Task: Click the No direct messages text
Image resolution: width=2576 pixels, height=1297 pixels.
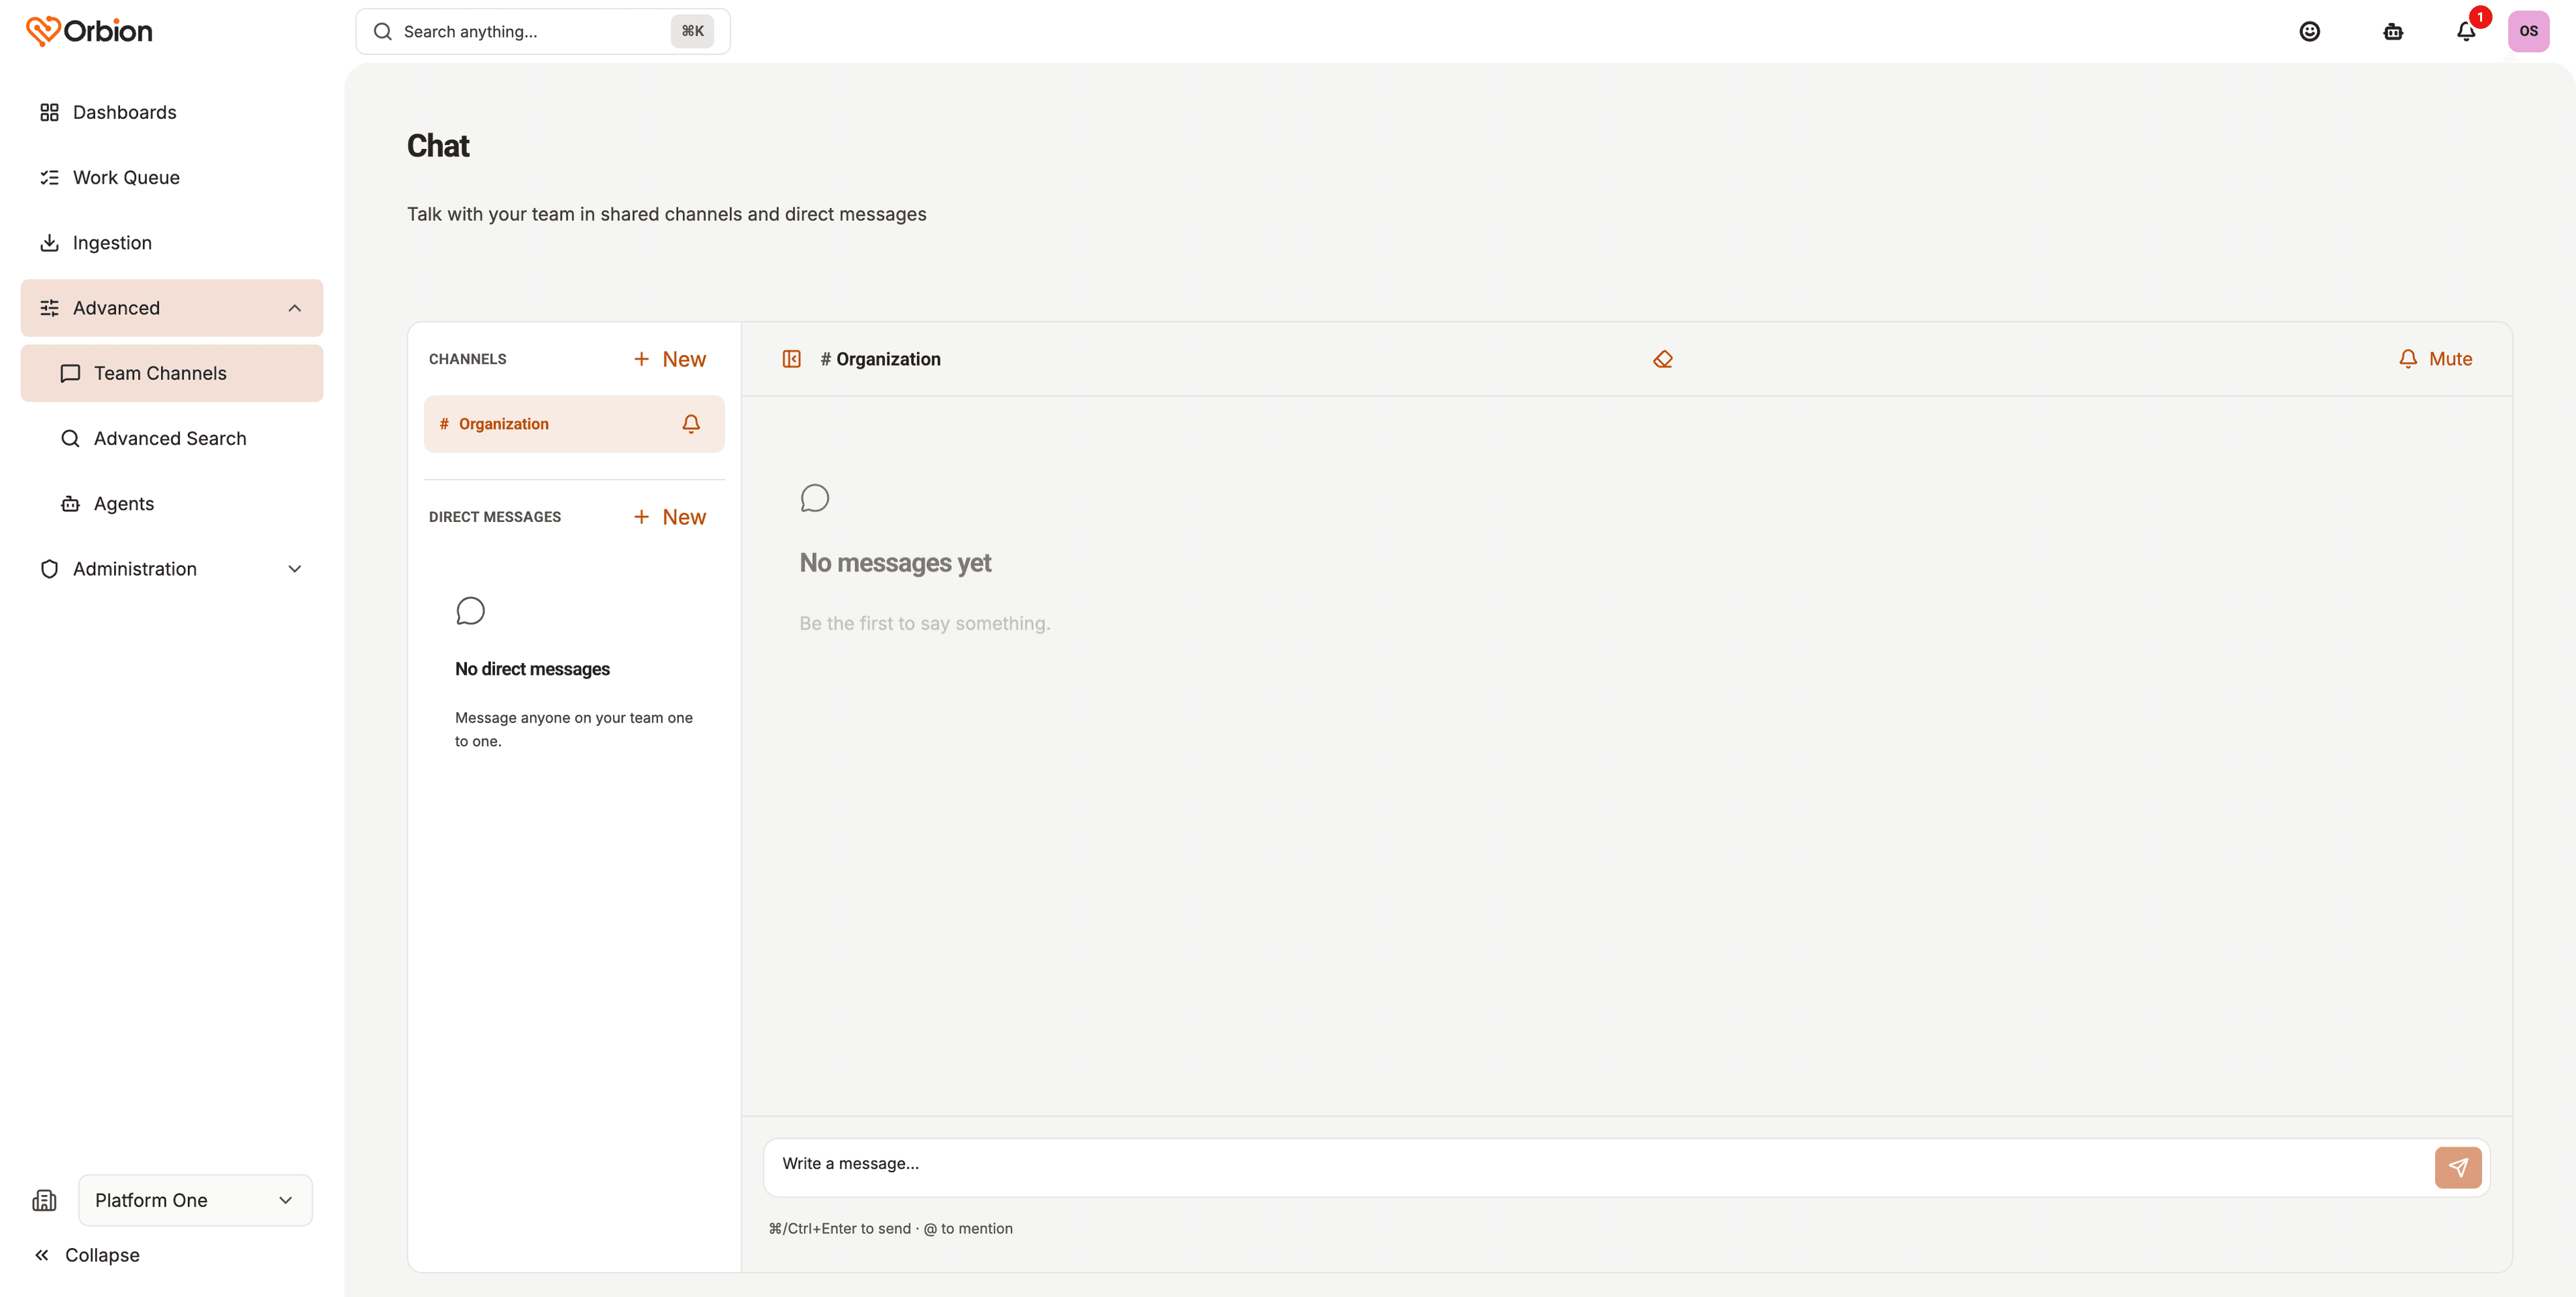Action: point(532,669)
